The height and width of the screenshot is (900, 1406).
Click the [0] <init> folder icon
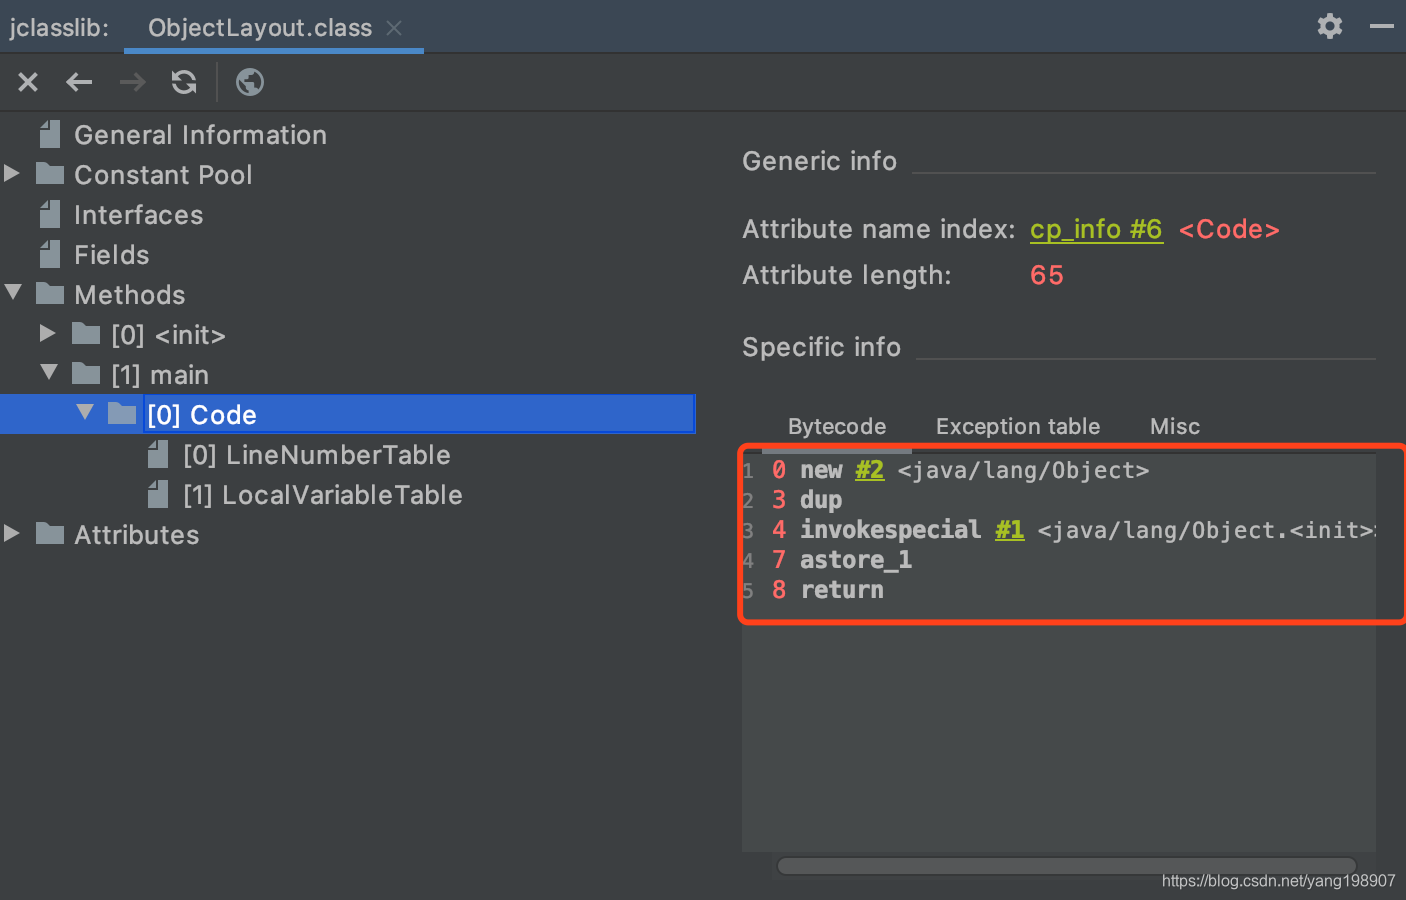pos(86,334)
